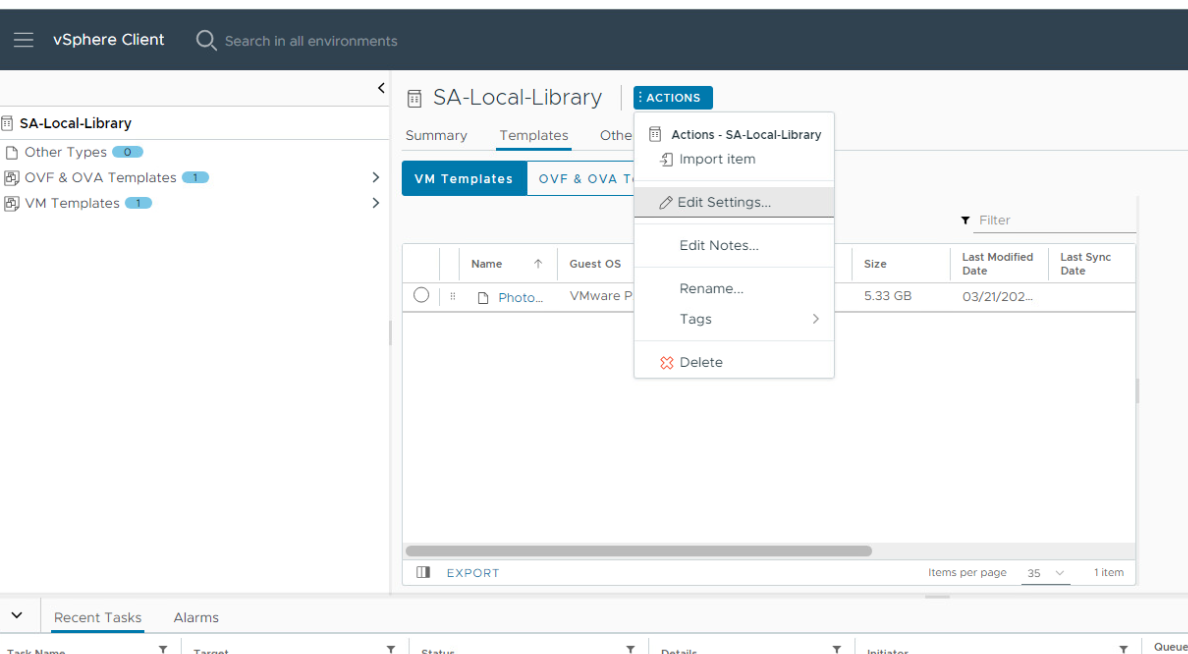
Task: Click the Task Name column filter icon
Action: 163,649
